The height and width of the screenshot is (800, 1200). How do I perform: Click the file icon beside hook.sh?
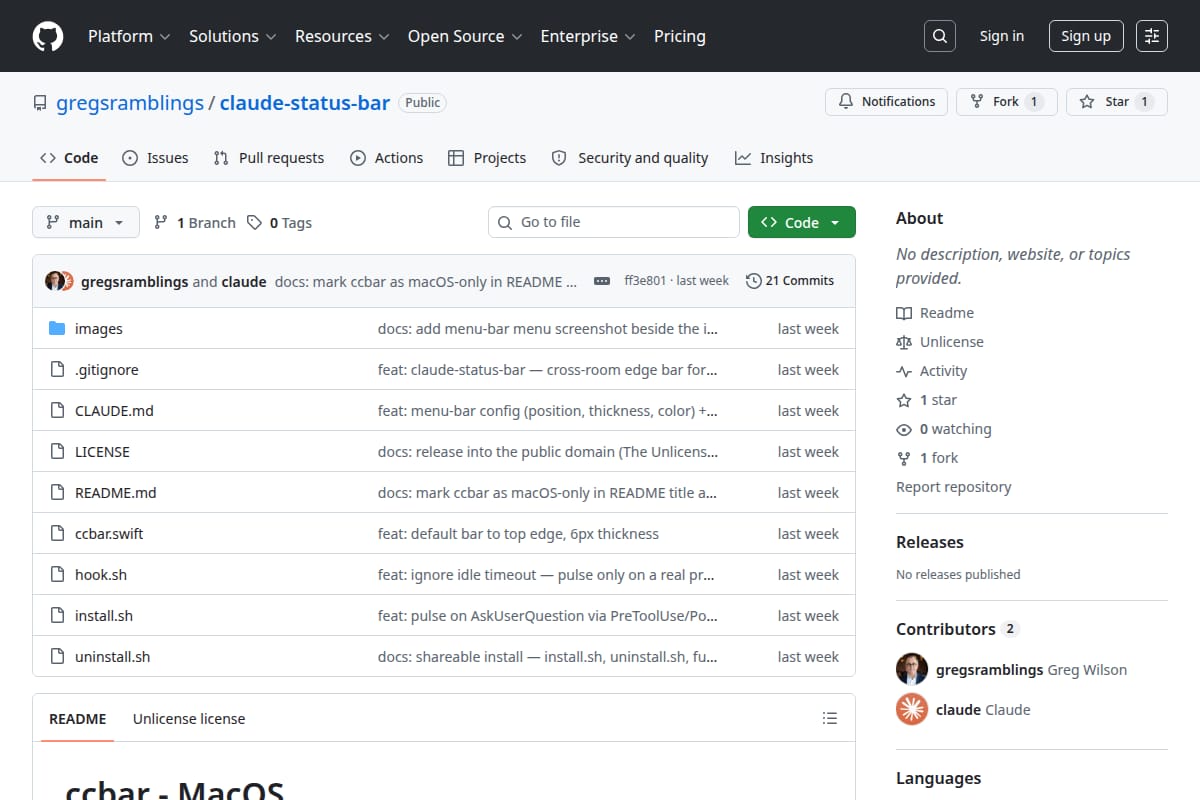point(57,575)
